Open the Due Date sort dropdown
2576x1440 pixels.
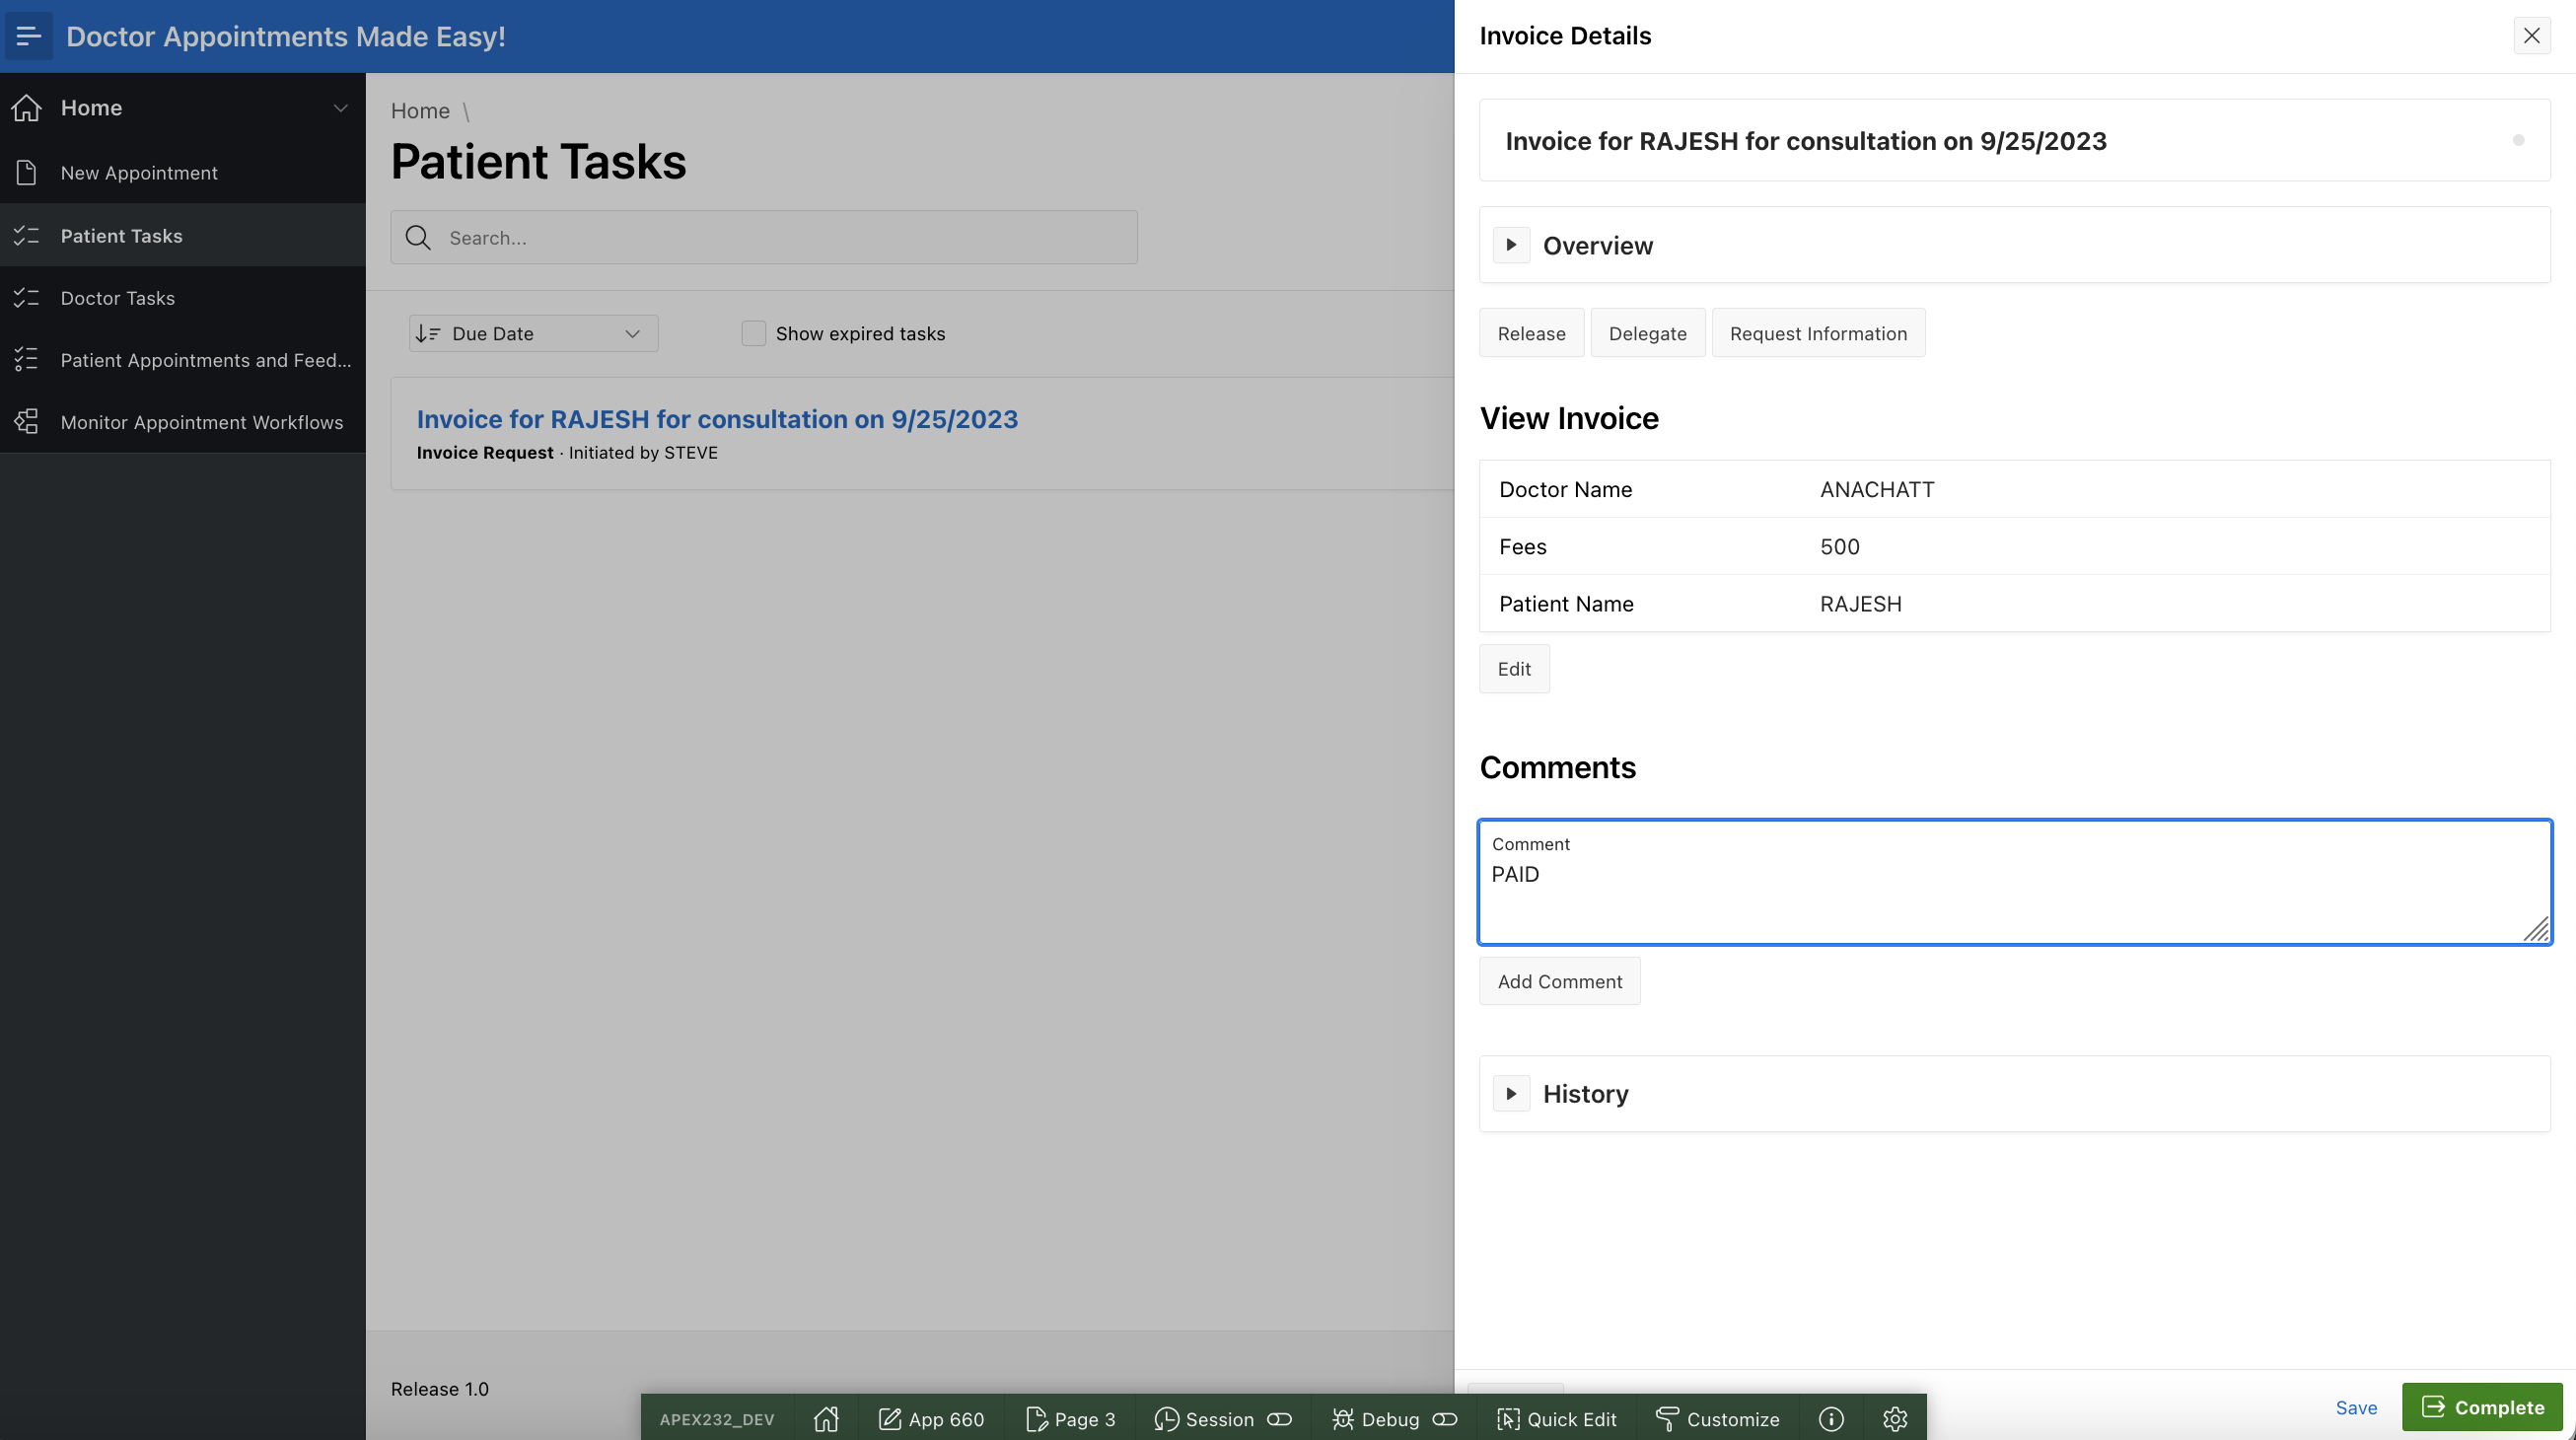(533, 333)
